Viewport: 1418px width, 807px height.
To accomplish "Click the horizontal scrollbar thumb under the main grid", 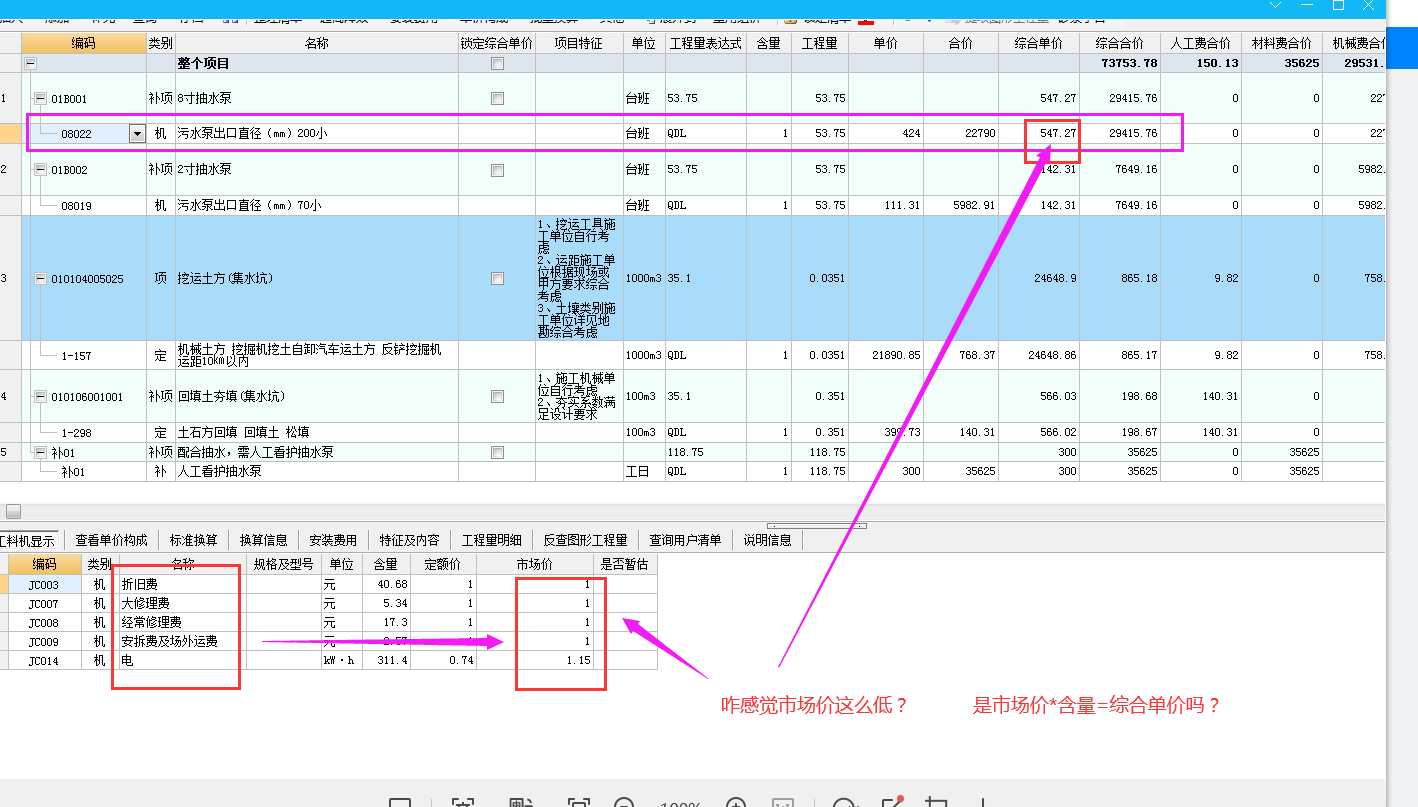I will pyautogui.click(x=14, y=511).
